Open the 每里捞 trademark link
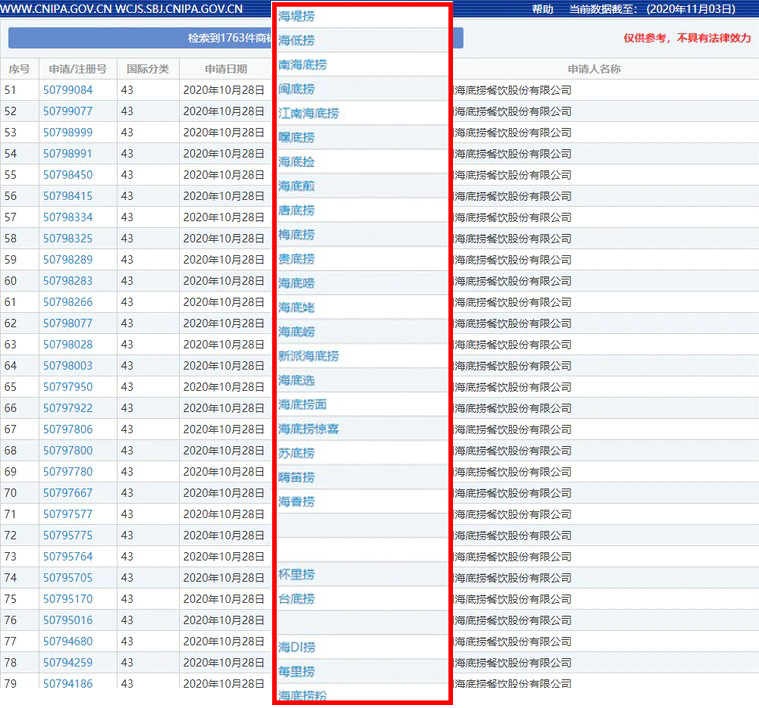 (296, 672)
